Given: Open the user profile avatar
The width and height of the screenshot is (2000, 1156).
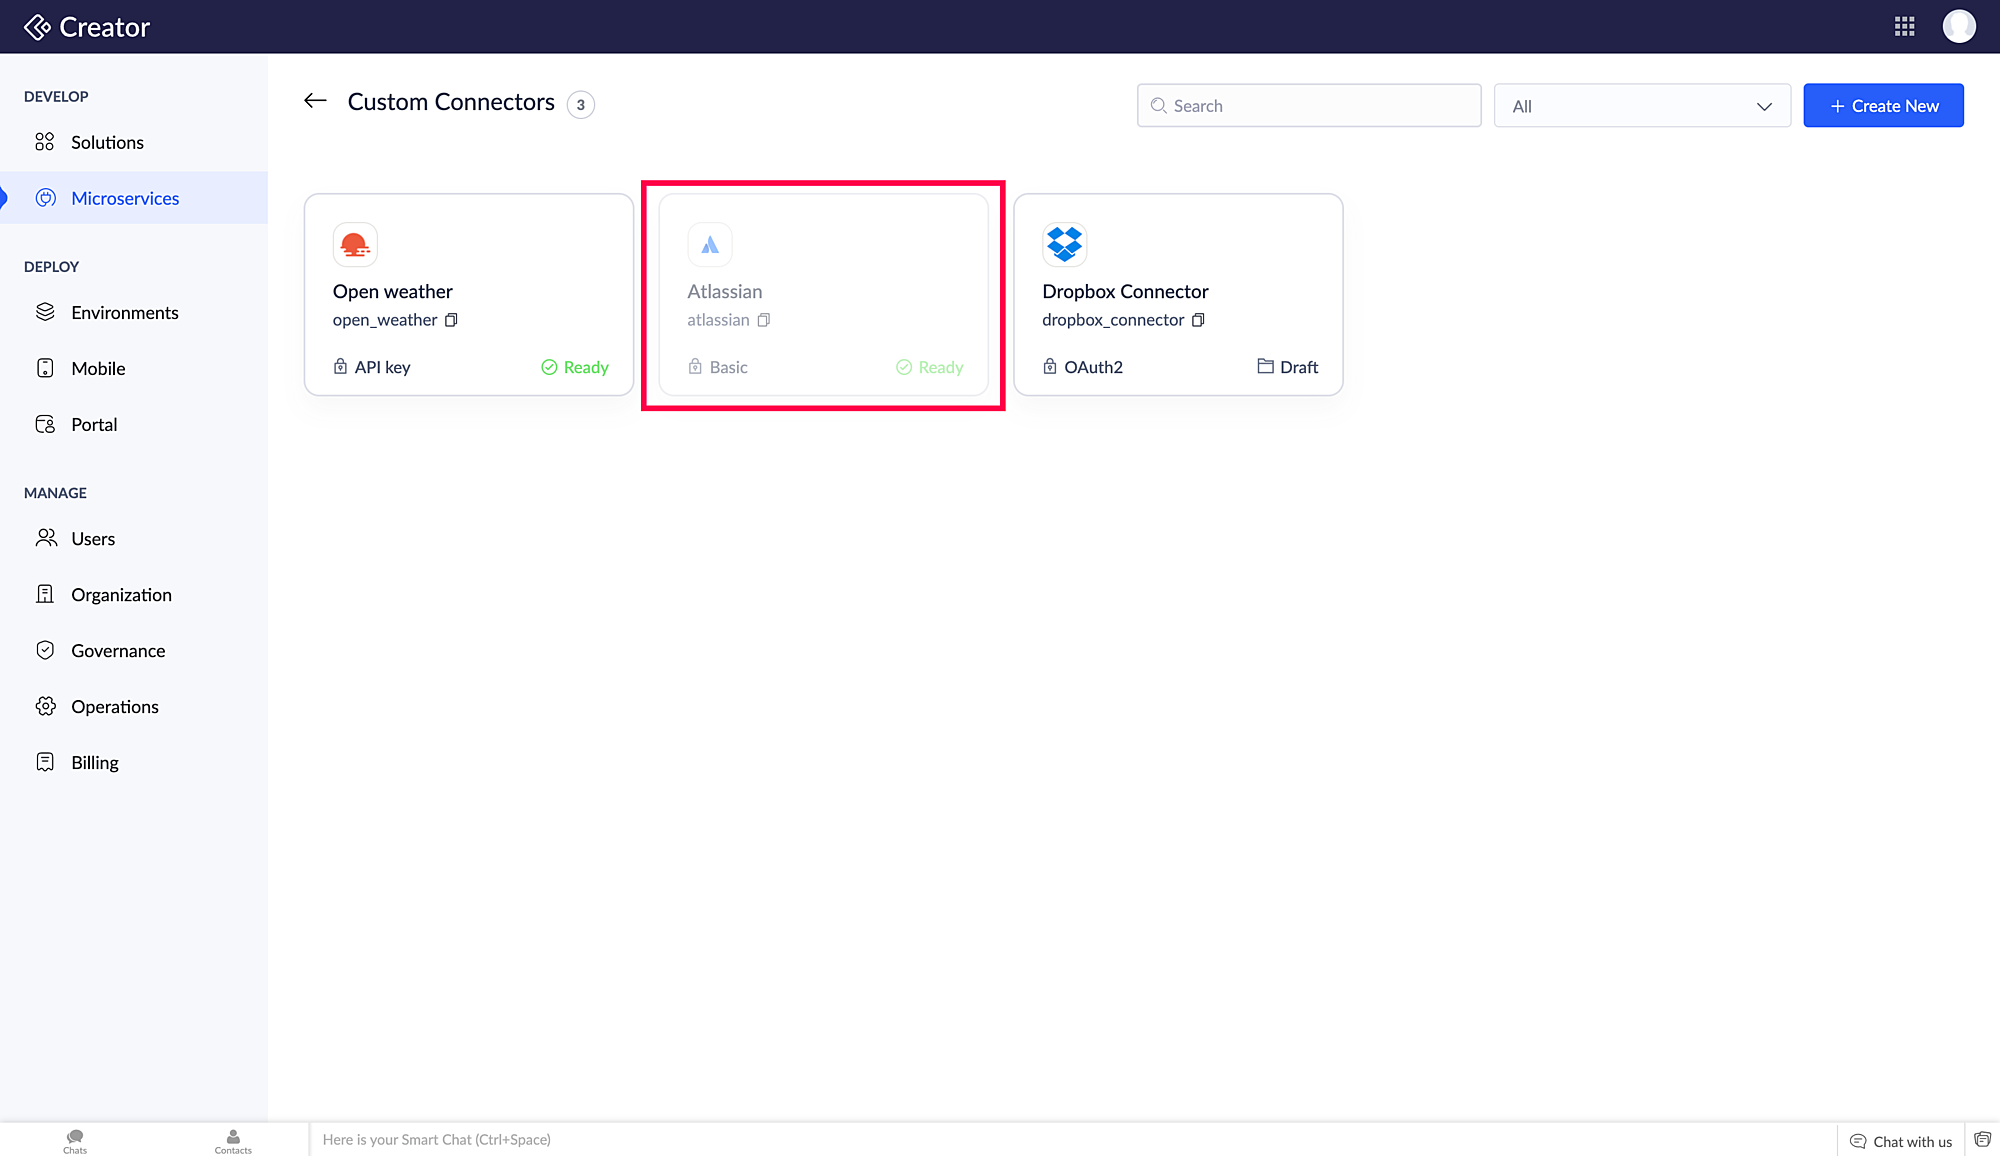Looking at the screenshot, I should pyautogui.click(x=1958, y=27).
